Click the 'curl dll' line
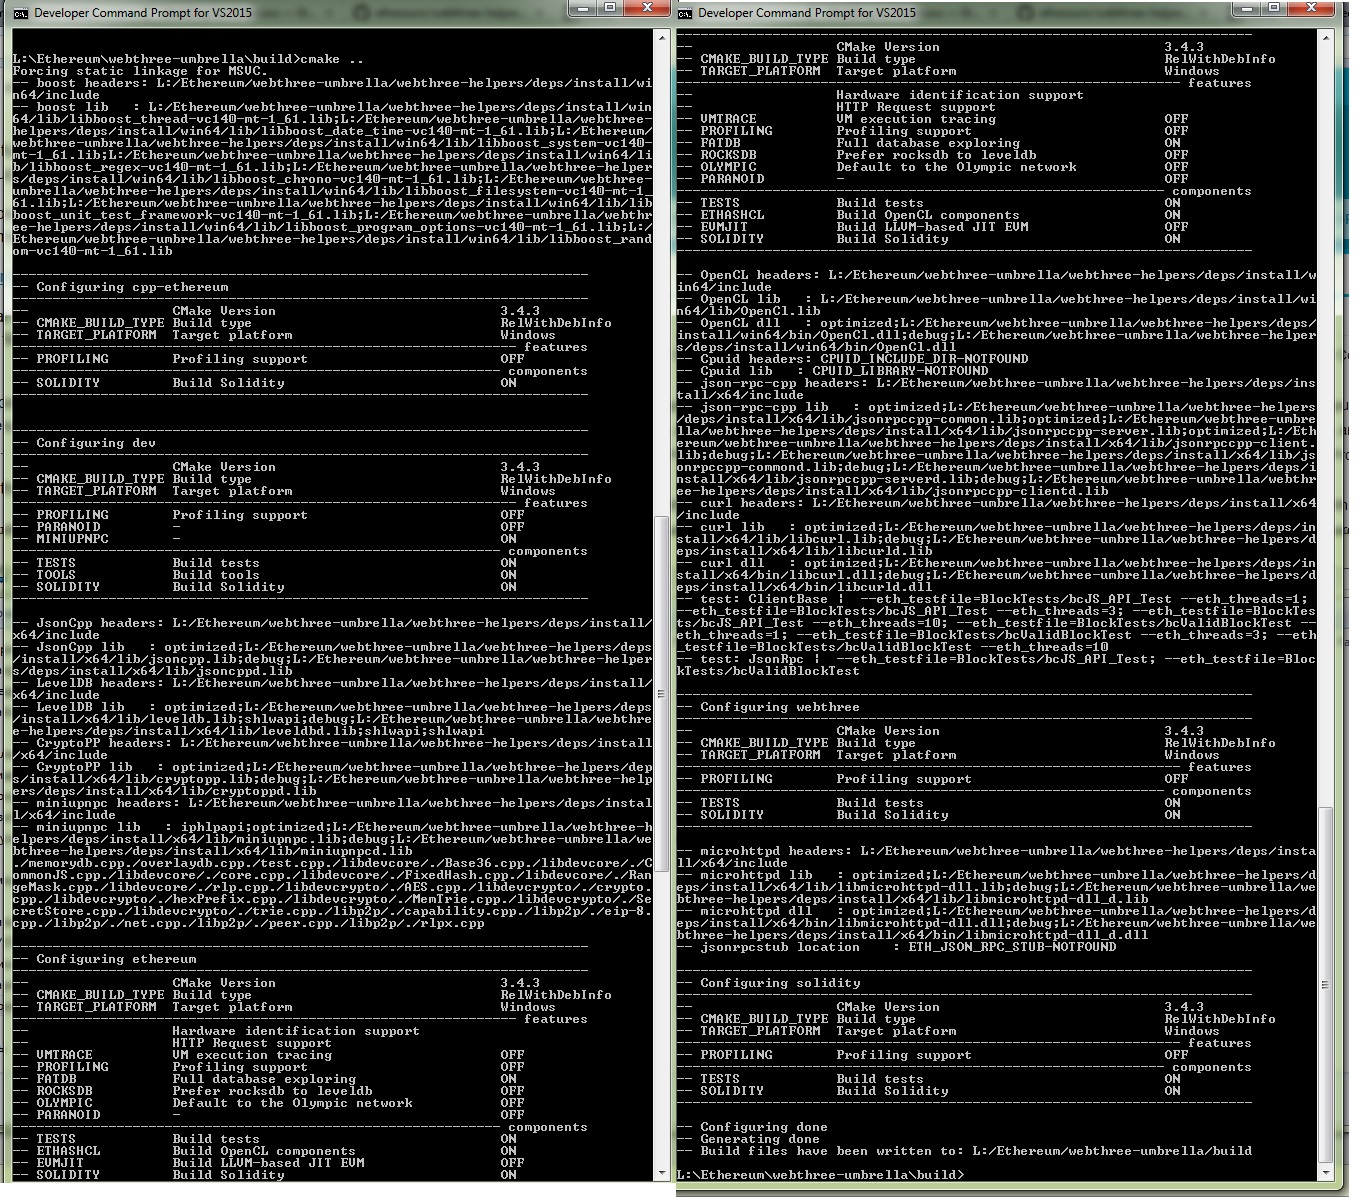The height and width of the screenshot is (1200, 1368). (x=996, y=575)
